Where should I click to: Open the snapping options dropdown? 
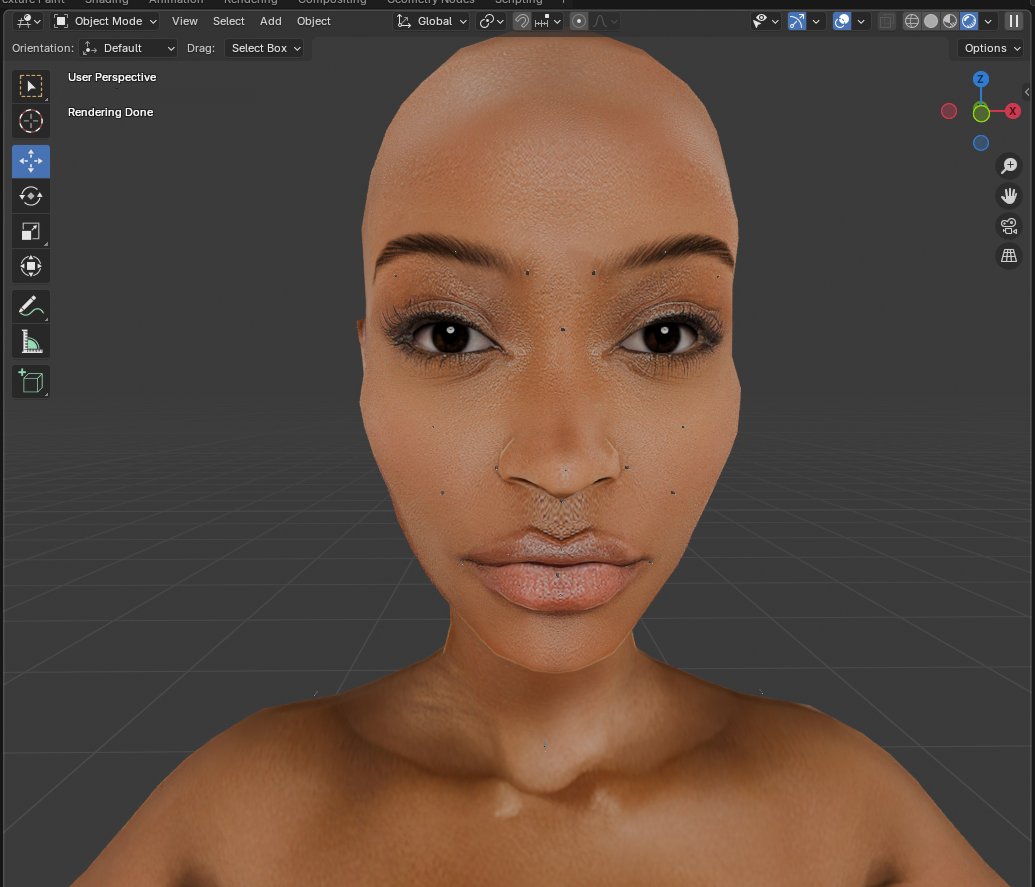tap(548, 21)
